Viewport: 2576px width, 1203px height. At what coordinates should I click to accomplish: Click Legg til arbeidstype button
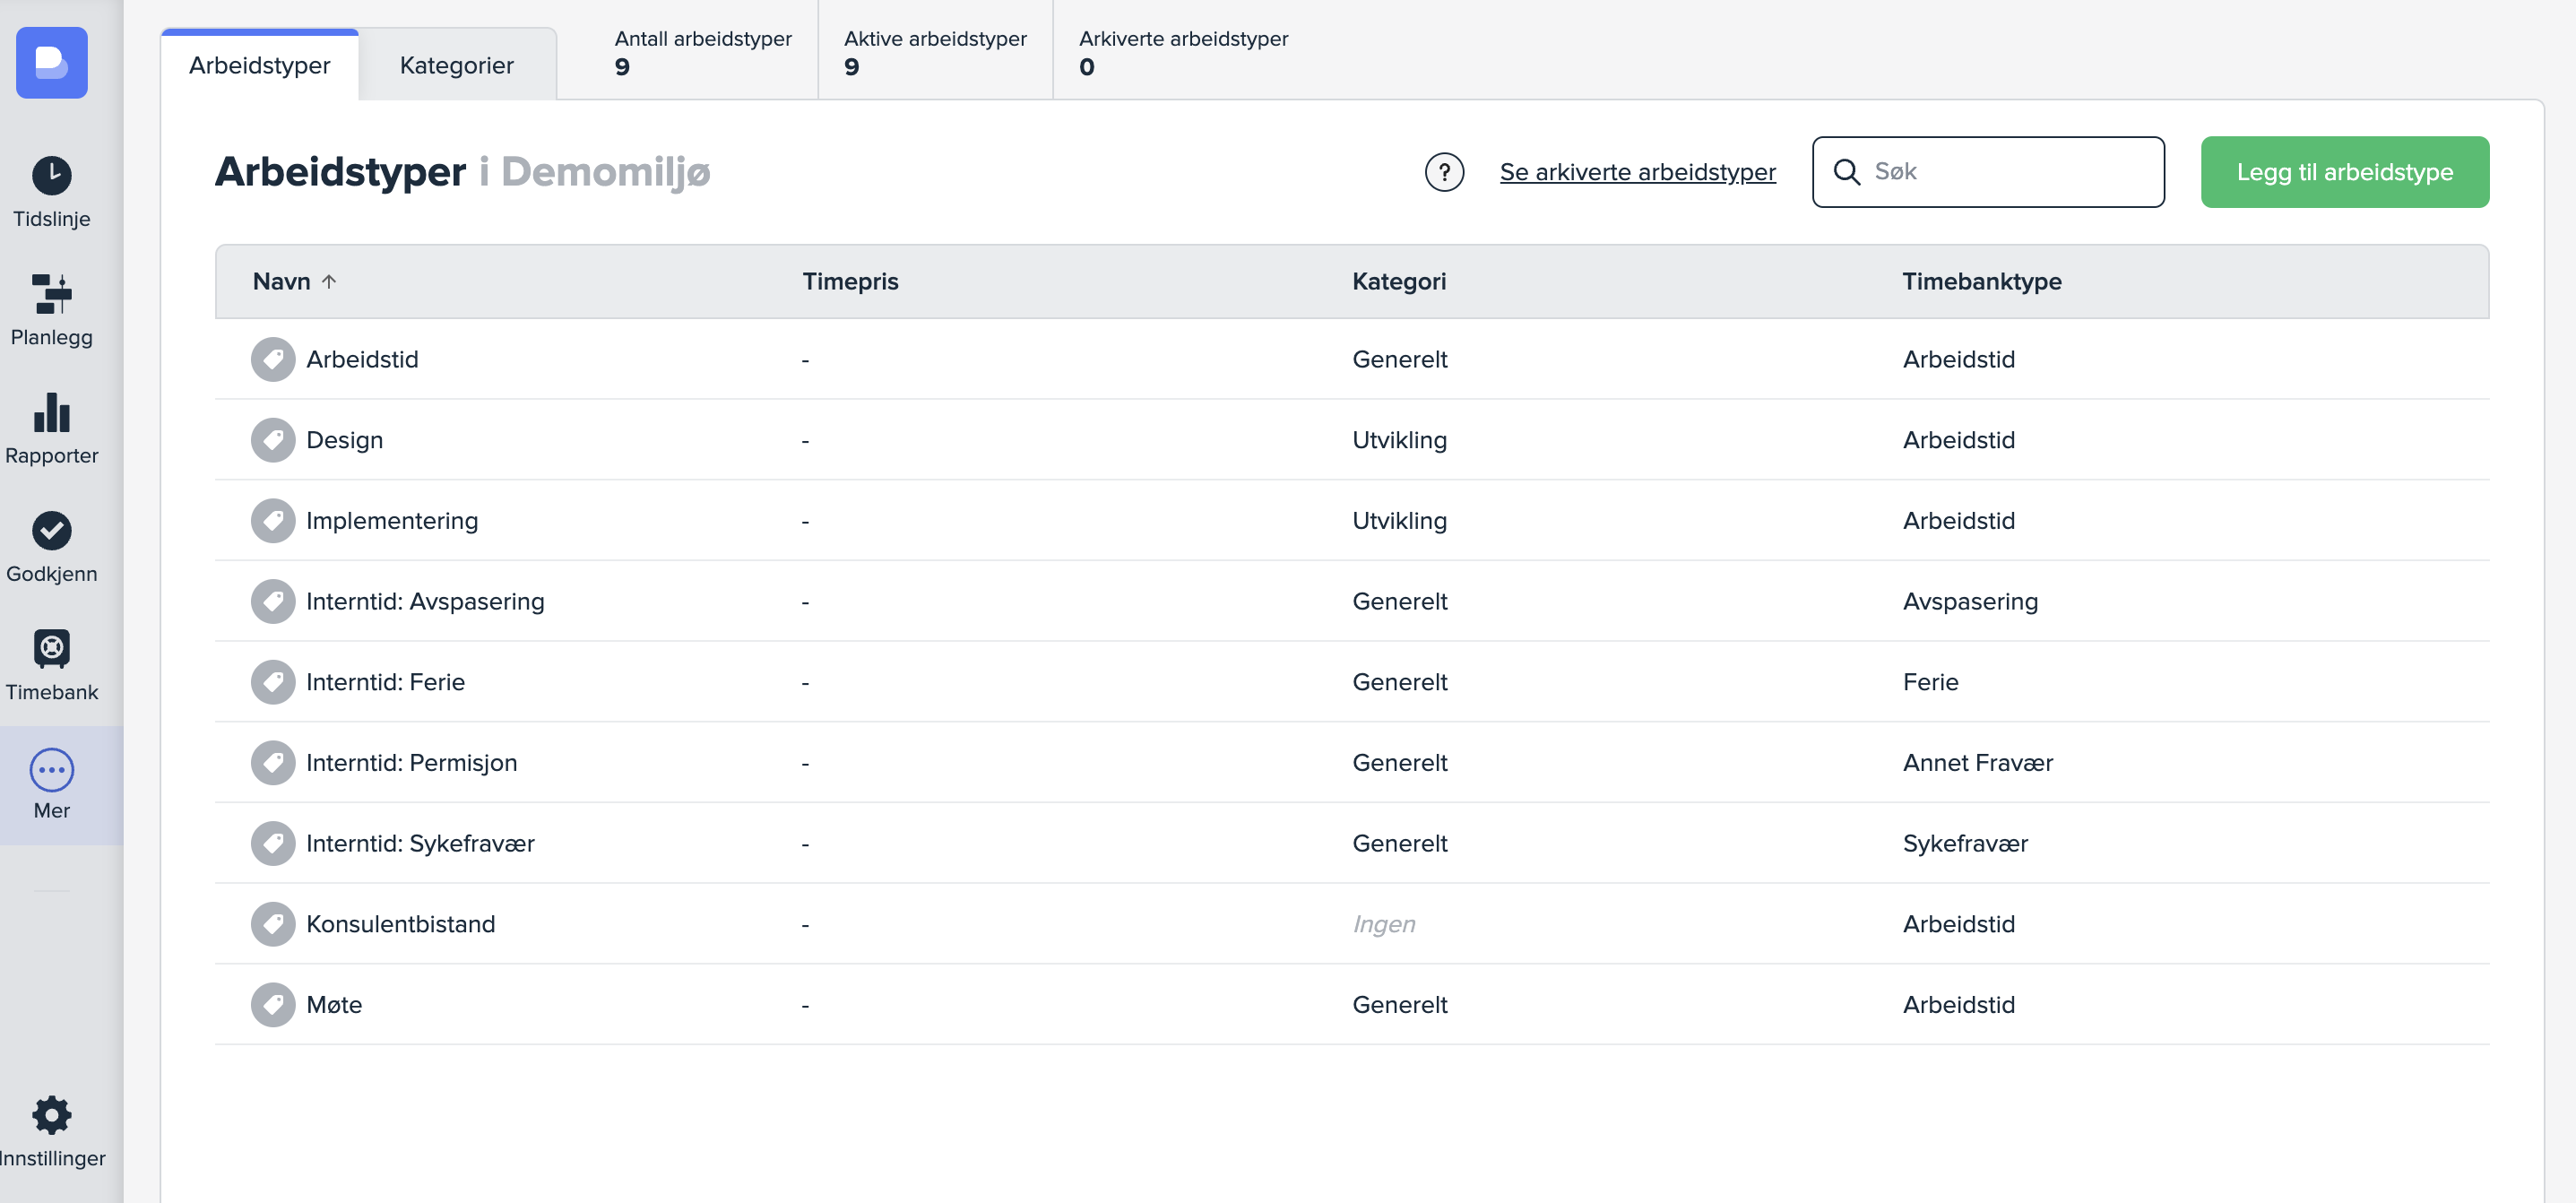tap(2343, 172)
